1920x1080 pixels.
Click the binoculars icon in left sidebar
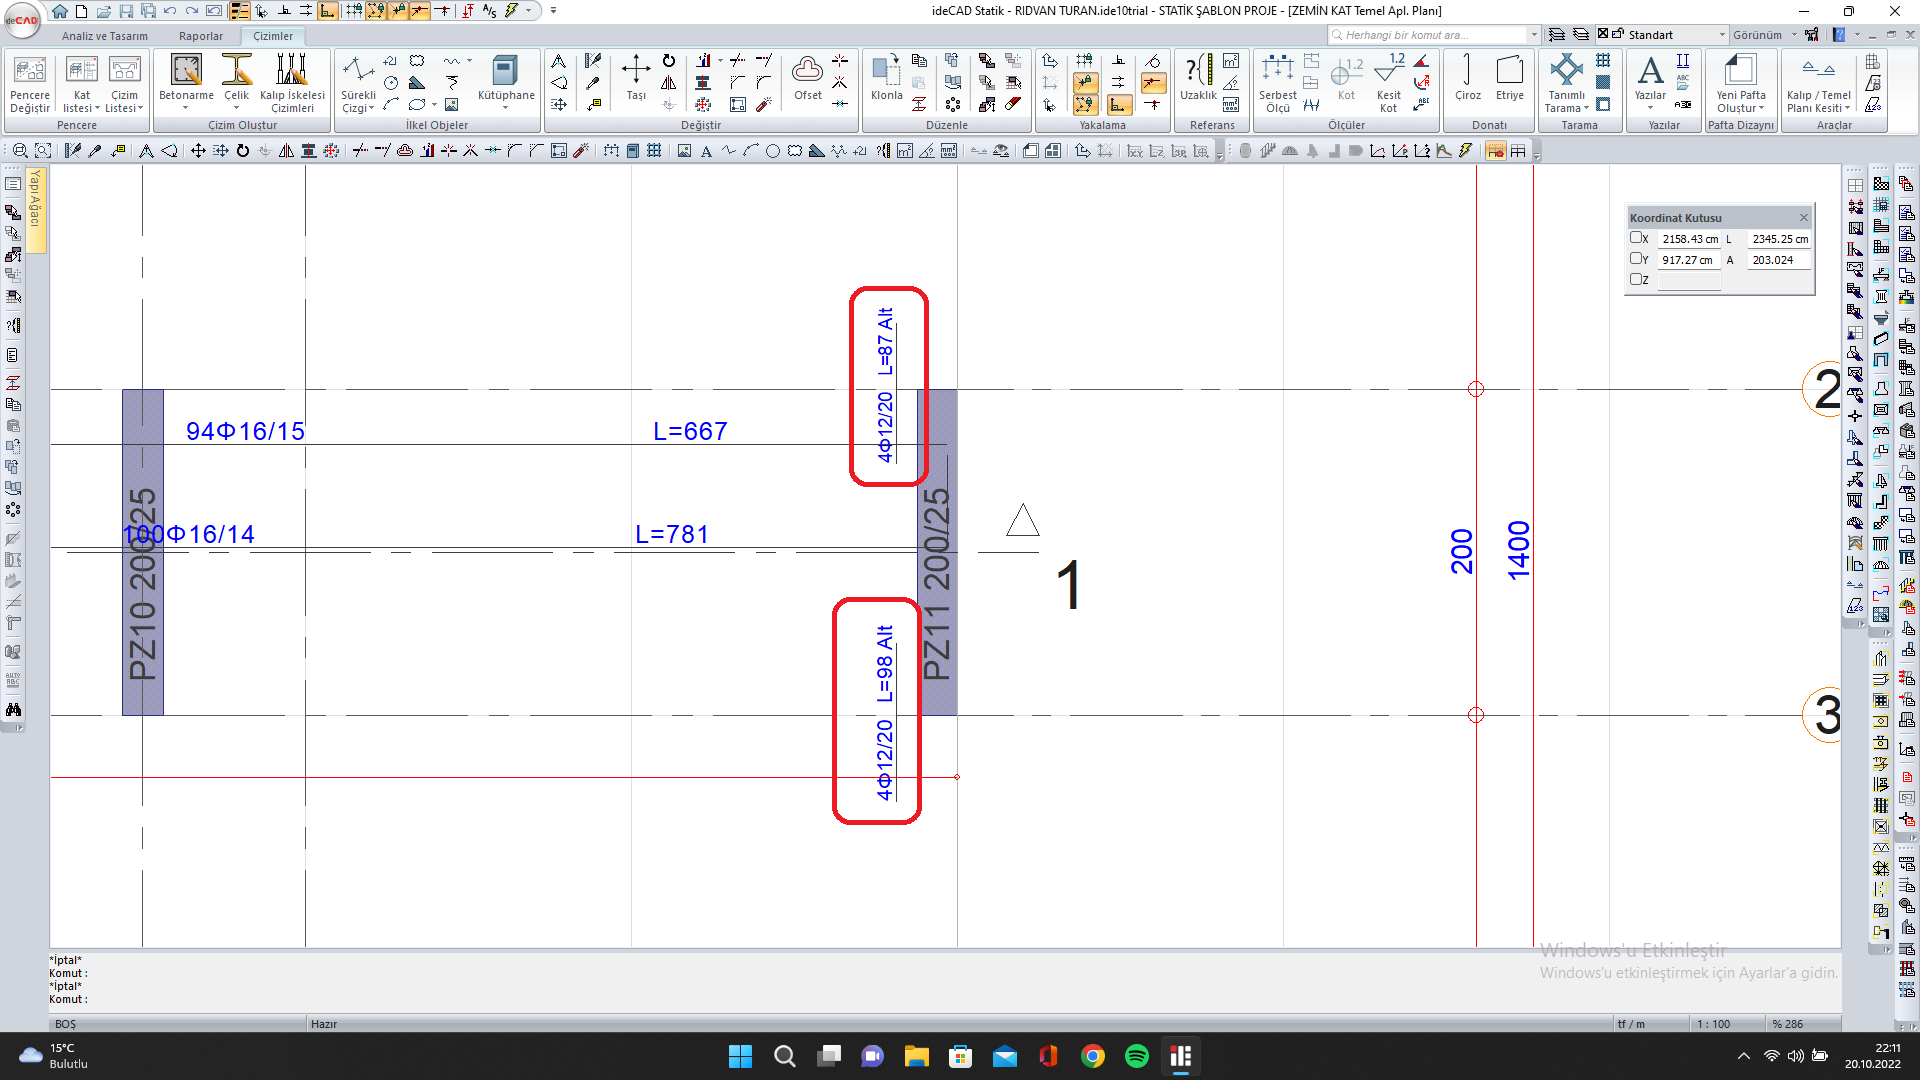click(x=13, y=710)
